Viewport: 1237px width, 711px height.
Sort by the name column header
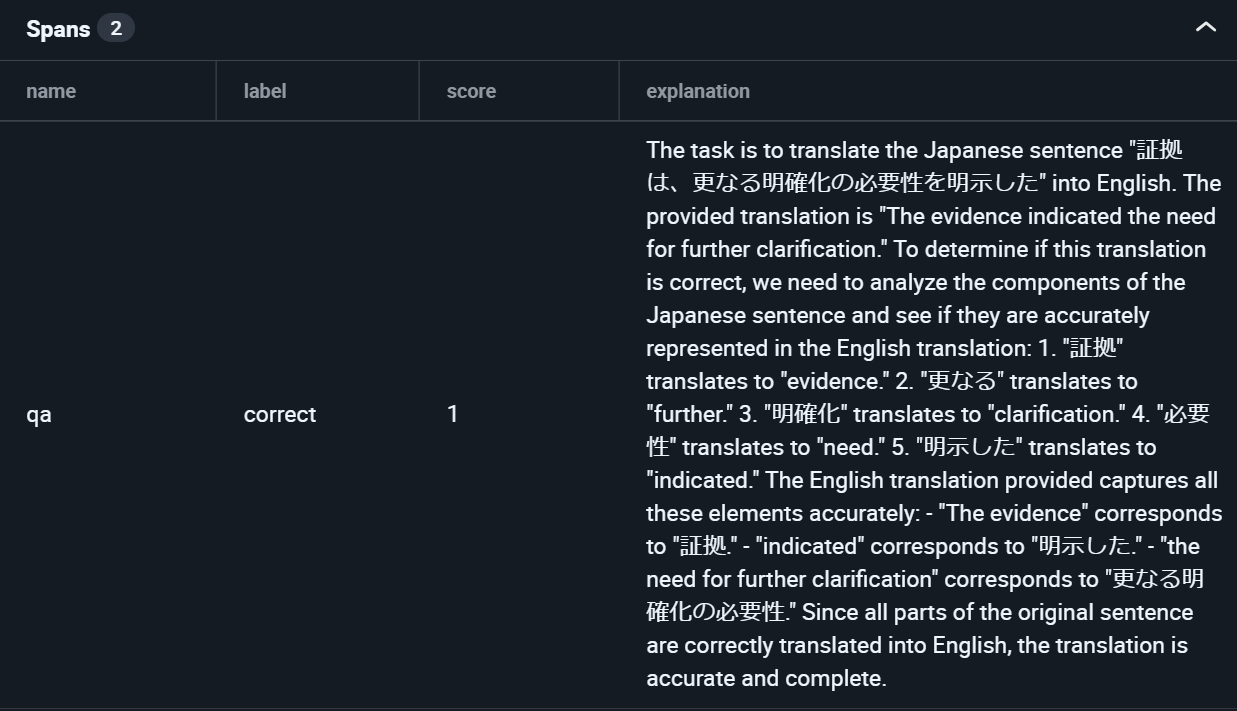tap(51, 91)
